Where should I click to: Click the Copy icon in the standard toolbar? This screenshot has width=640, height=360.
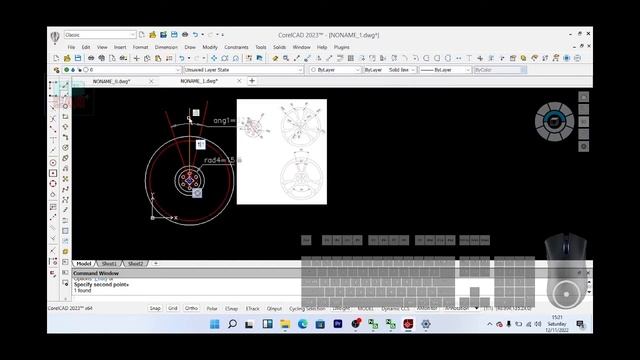147,58
